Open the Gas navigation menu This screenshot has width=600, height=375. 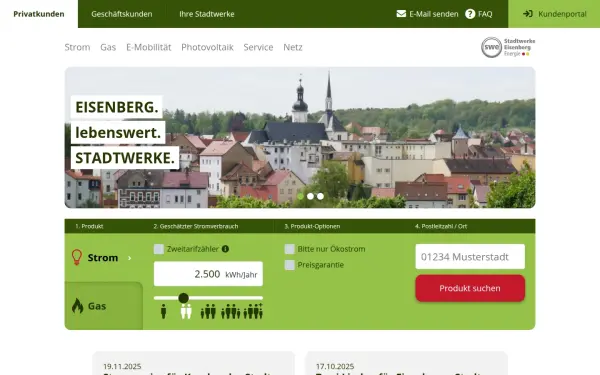click(x=108, y=47)
